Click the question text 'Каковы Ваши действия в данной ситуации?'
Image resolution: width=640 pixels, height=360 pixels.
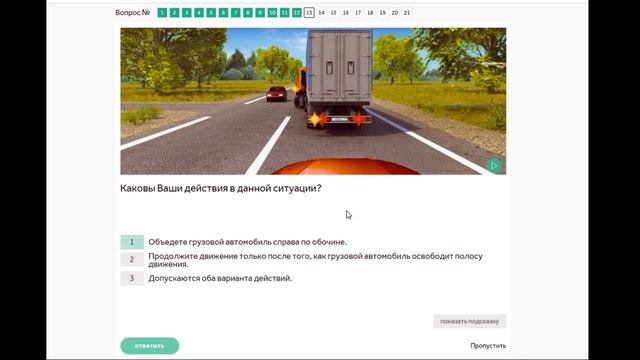pos(221,188)
